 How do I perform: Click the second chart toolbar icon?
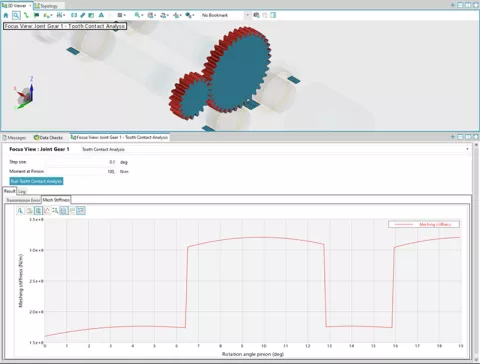(29, 211)
